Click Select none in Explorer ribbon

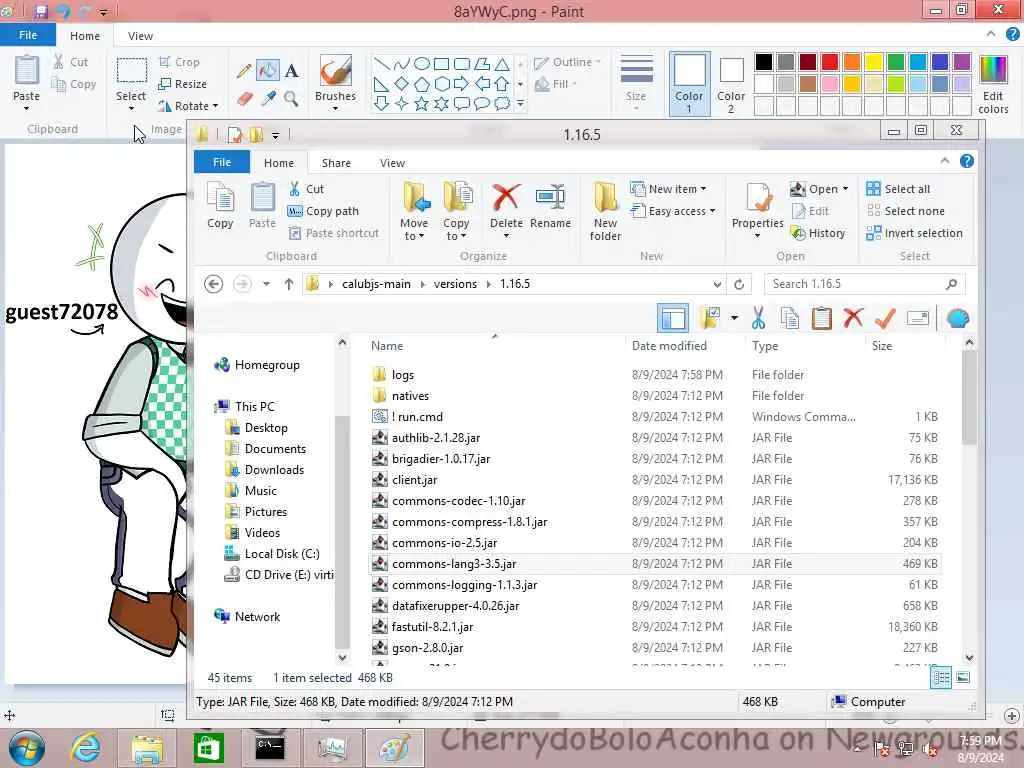pyautogui.click(x=905, y=211)
